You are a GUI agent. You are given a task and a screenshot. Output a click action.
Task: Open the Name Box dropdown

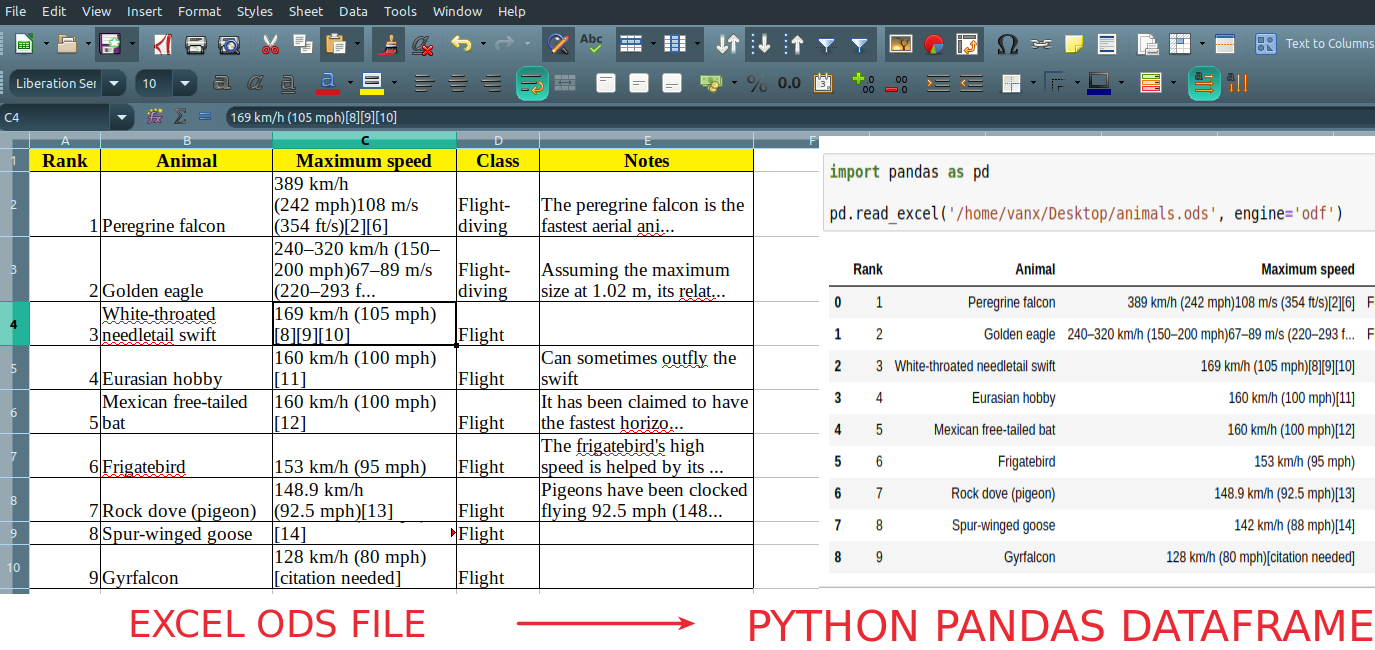pos(122,117)
